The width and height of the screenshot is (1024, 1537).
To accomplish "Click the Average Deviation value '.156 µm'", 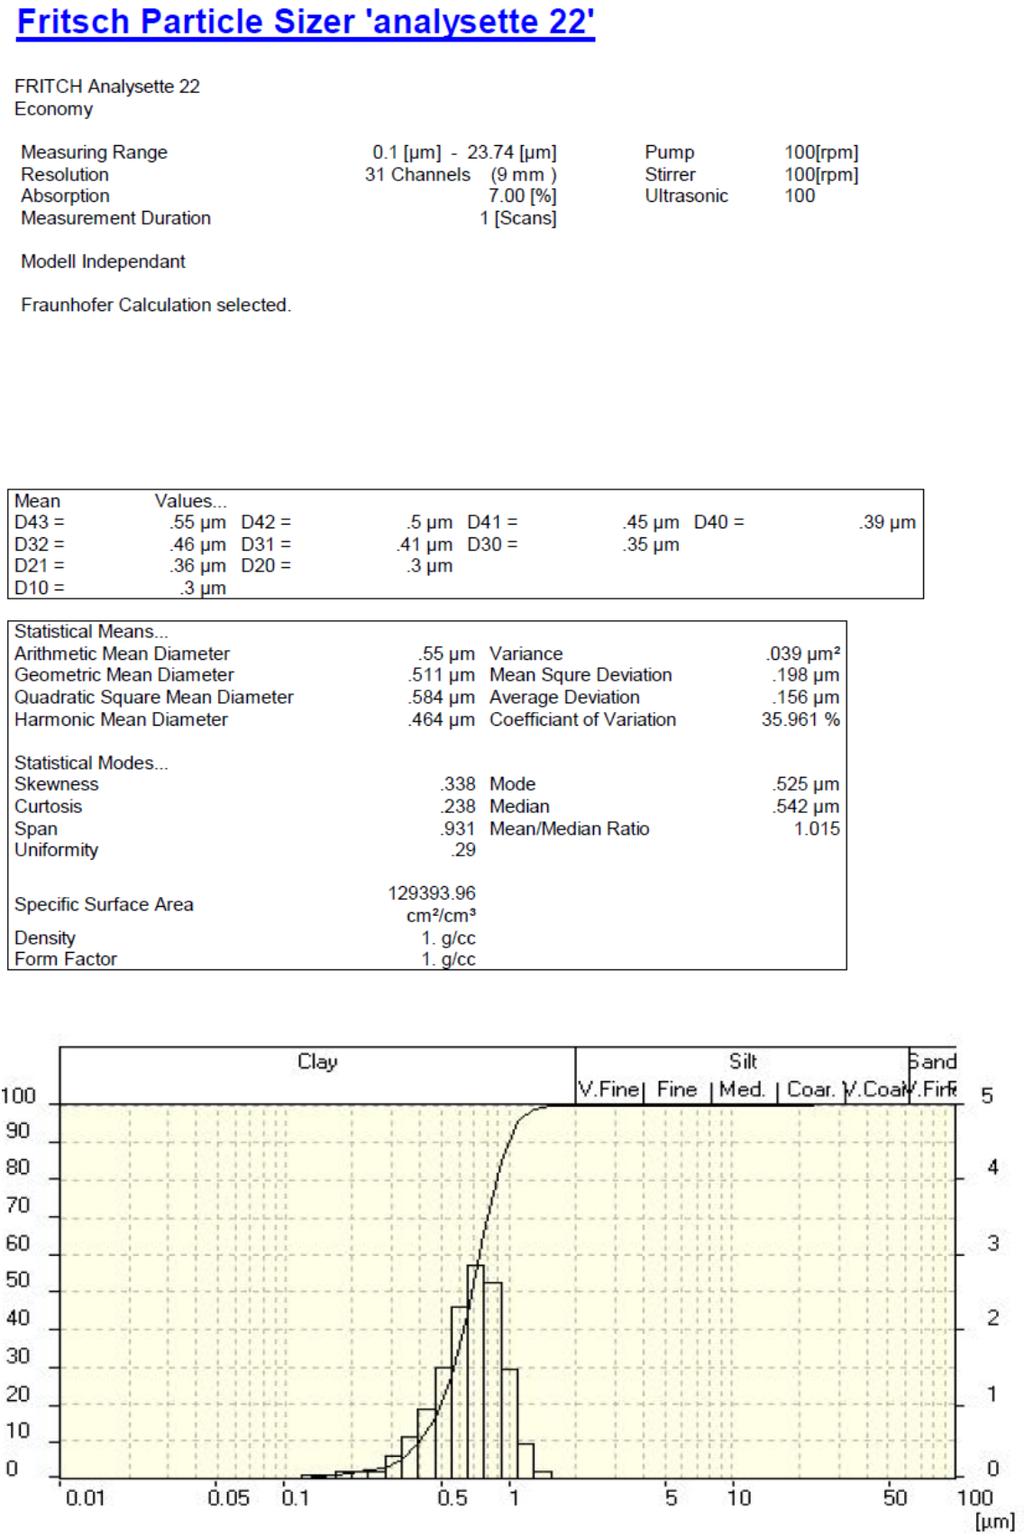I will pyautogui.click(x=806, y=698).
